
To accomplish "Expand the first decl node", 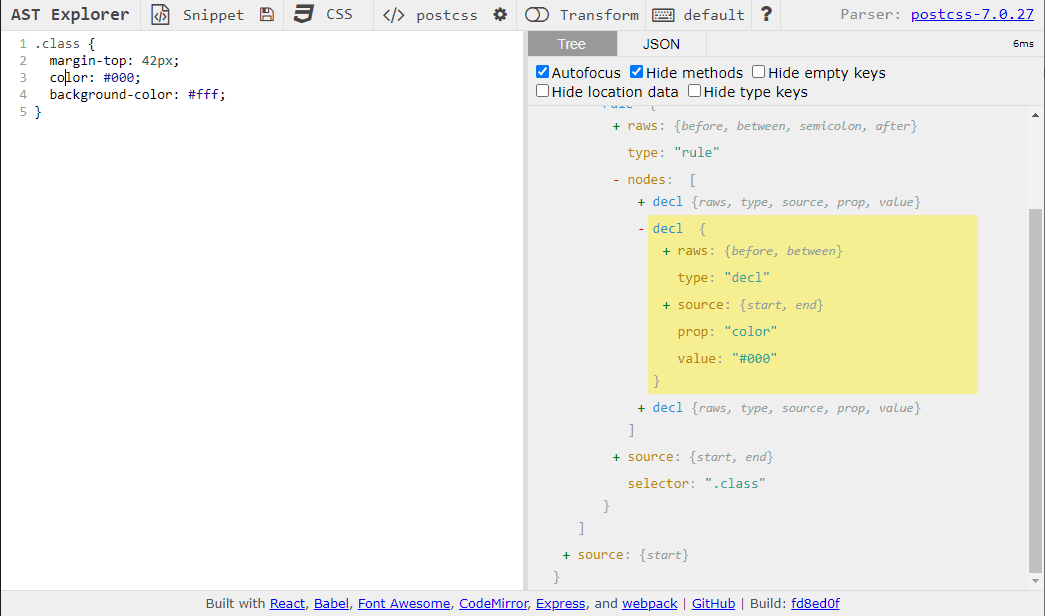I will [641, 202].
